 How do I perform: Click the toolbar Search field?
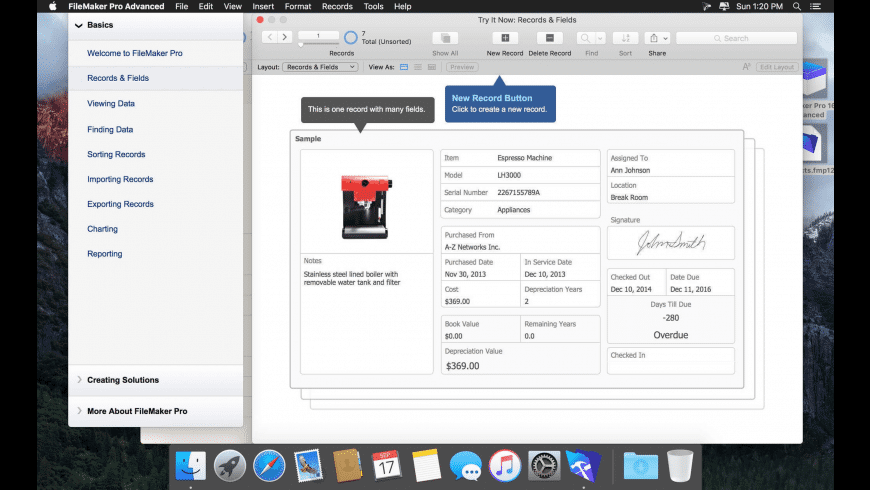point(736,38)
